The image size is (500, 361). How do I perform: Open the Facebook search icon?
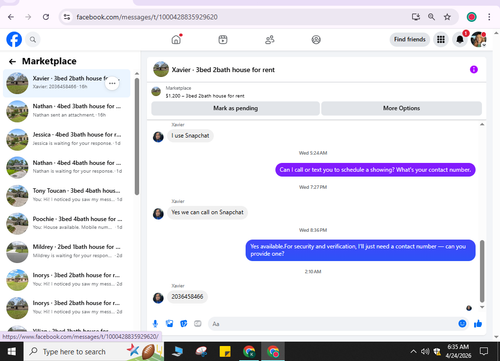33,40
